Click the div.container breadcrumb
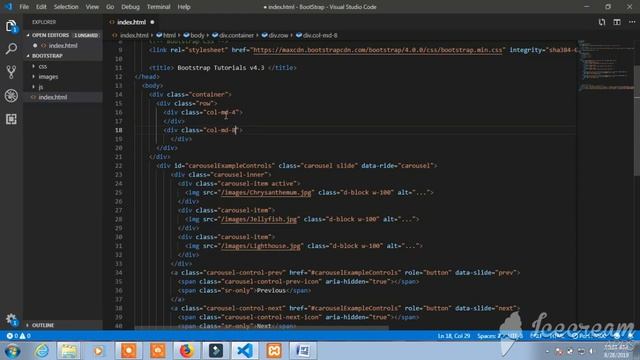640x360 pixels. pyautogui.click(x=233, y=36)
